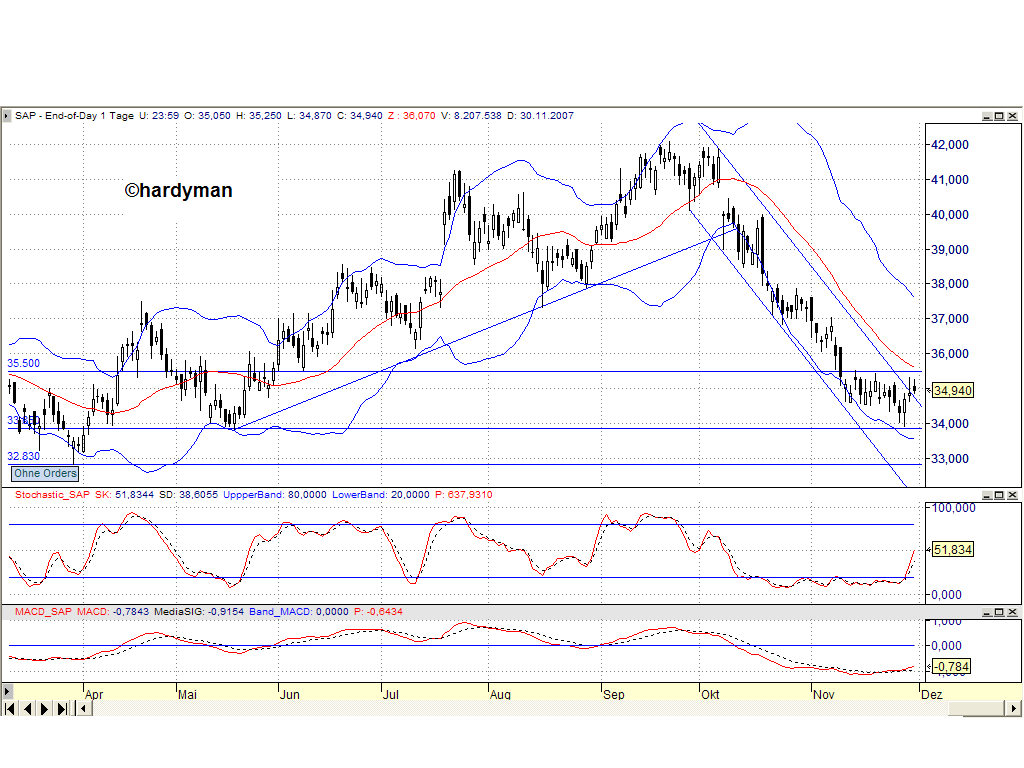This screenshot has height=768, width=1024.
Task: Minimize the MACD_SAP panel
Action: [987, 611]
